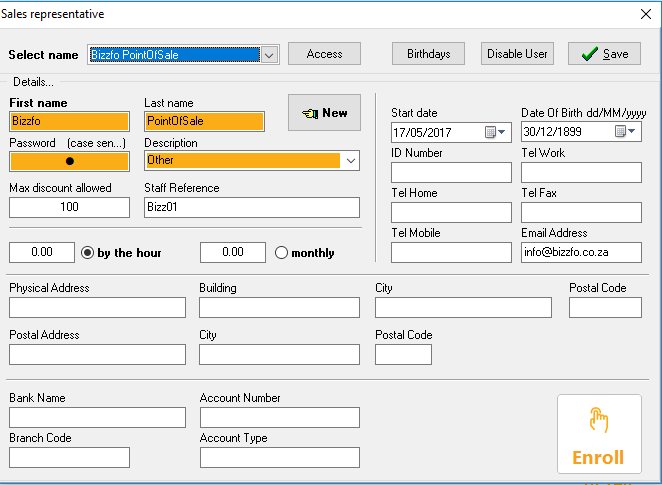Screen dimensions: 662x485
Task: Click the Postal Address field
Action: (x=97, y=354)
